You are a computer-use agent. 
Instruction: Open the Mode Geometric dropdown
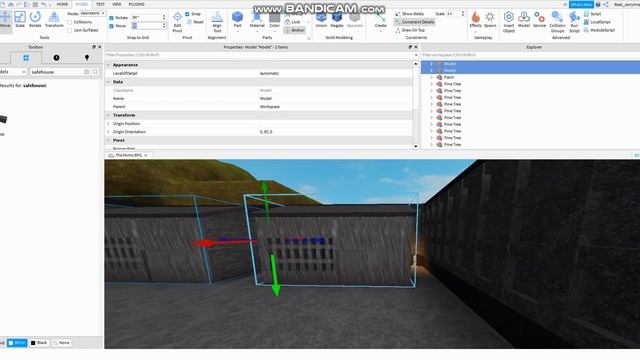(92, 13)
